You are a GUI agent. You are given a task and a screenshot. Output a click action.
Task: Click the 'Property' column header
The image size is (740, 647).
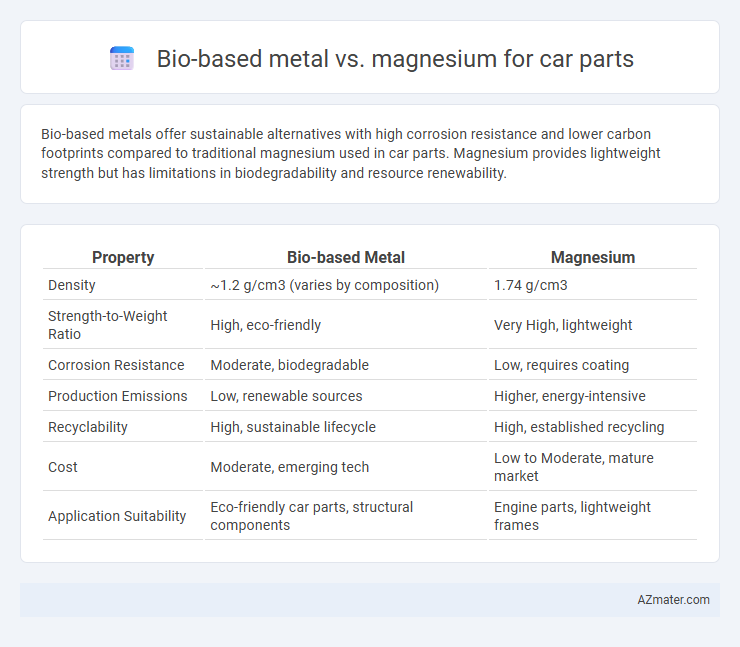coord(123,257)
